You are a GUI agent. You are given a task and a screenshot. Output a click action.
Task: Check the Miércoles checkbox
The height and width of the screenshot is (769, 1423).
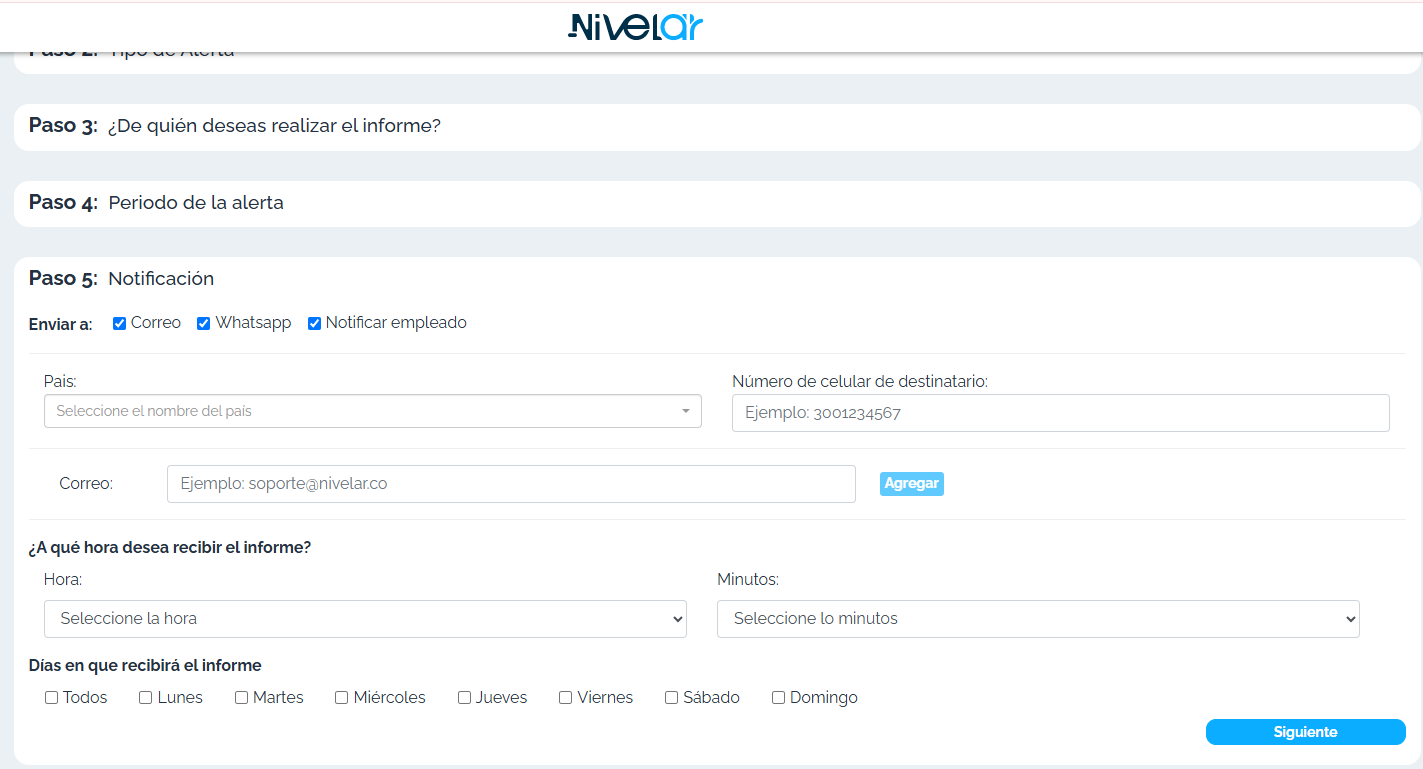click(x=342, y=698)
